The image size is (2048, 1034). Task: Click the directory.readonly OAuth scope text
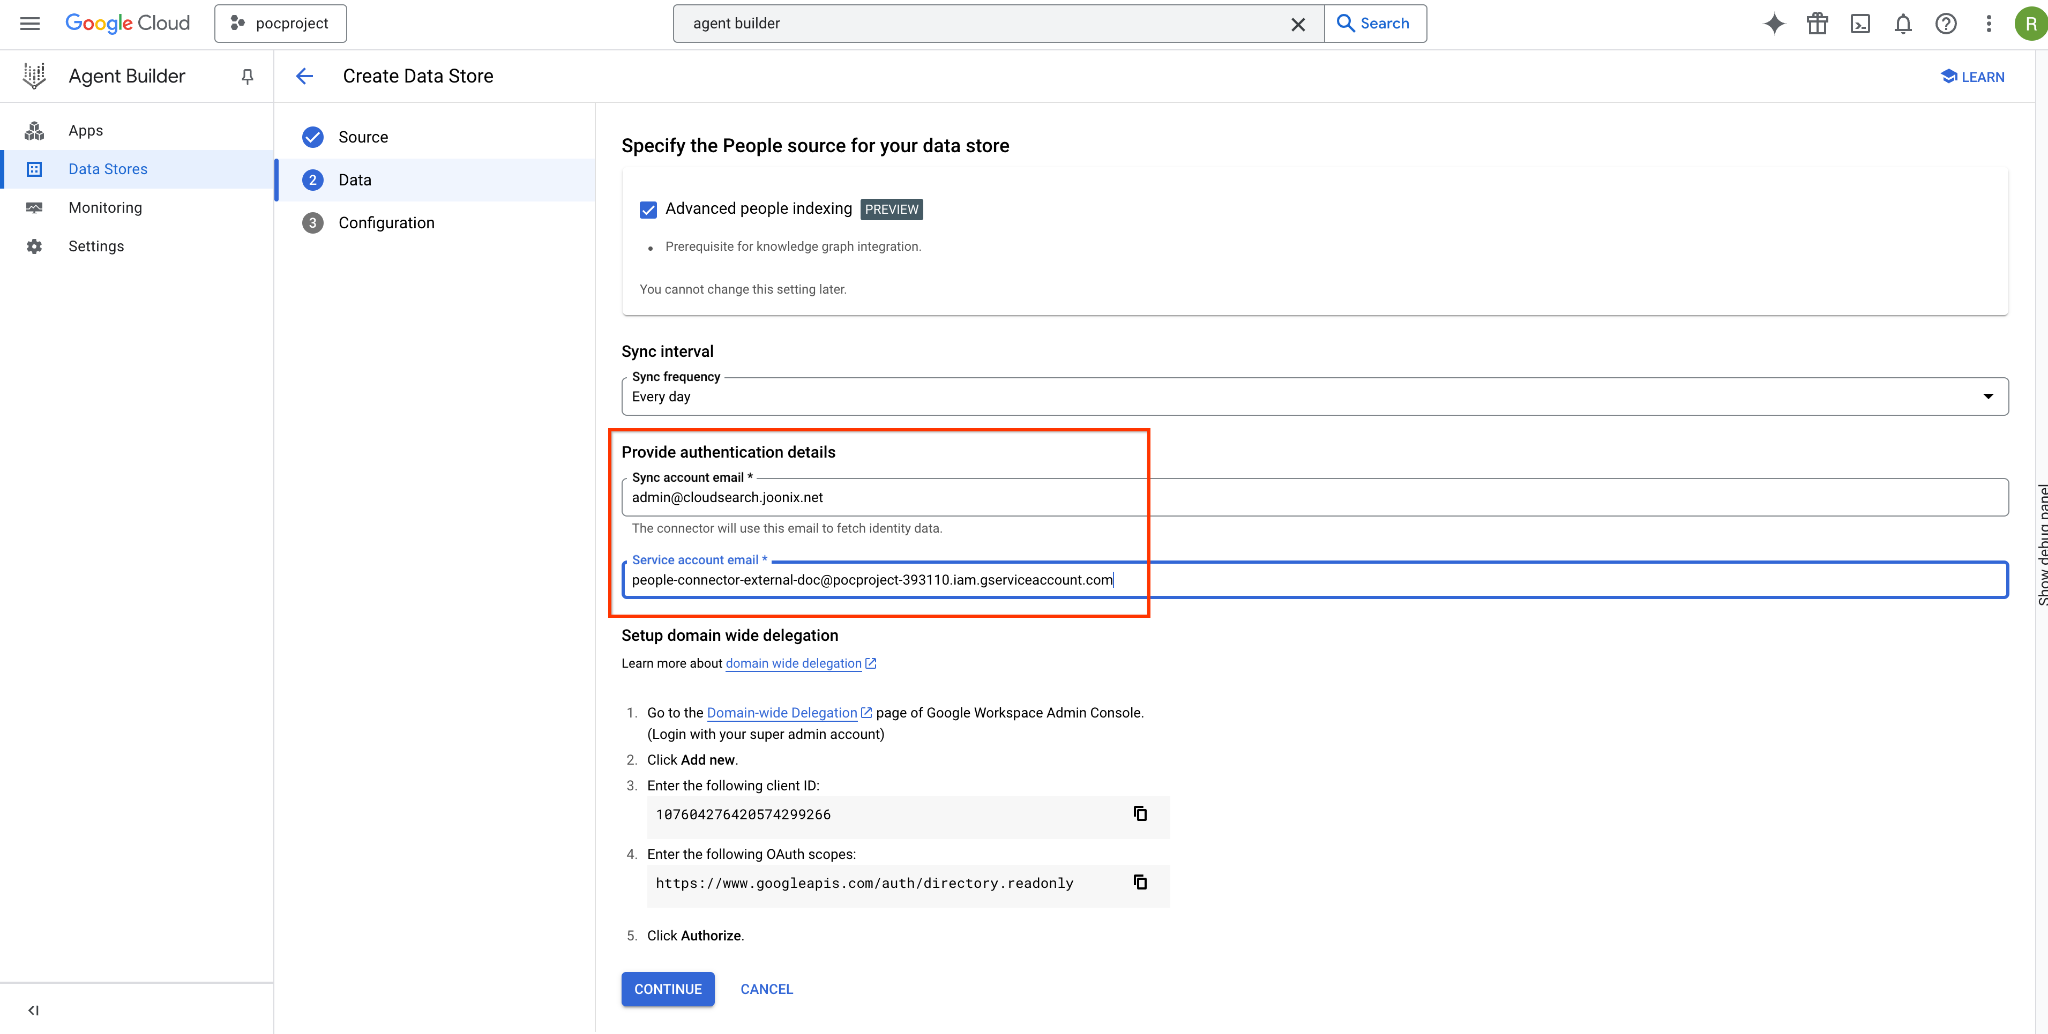[x=865, y=883]
